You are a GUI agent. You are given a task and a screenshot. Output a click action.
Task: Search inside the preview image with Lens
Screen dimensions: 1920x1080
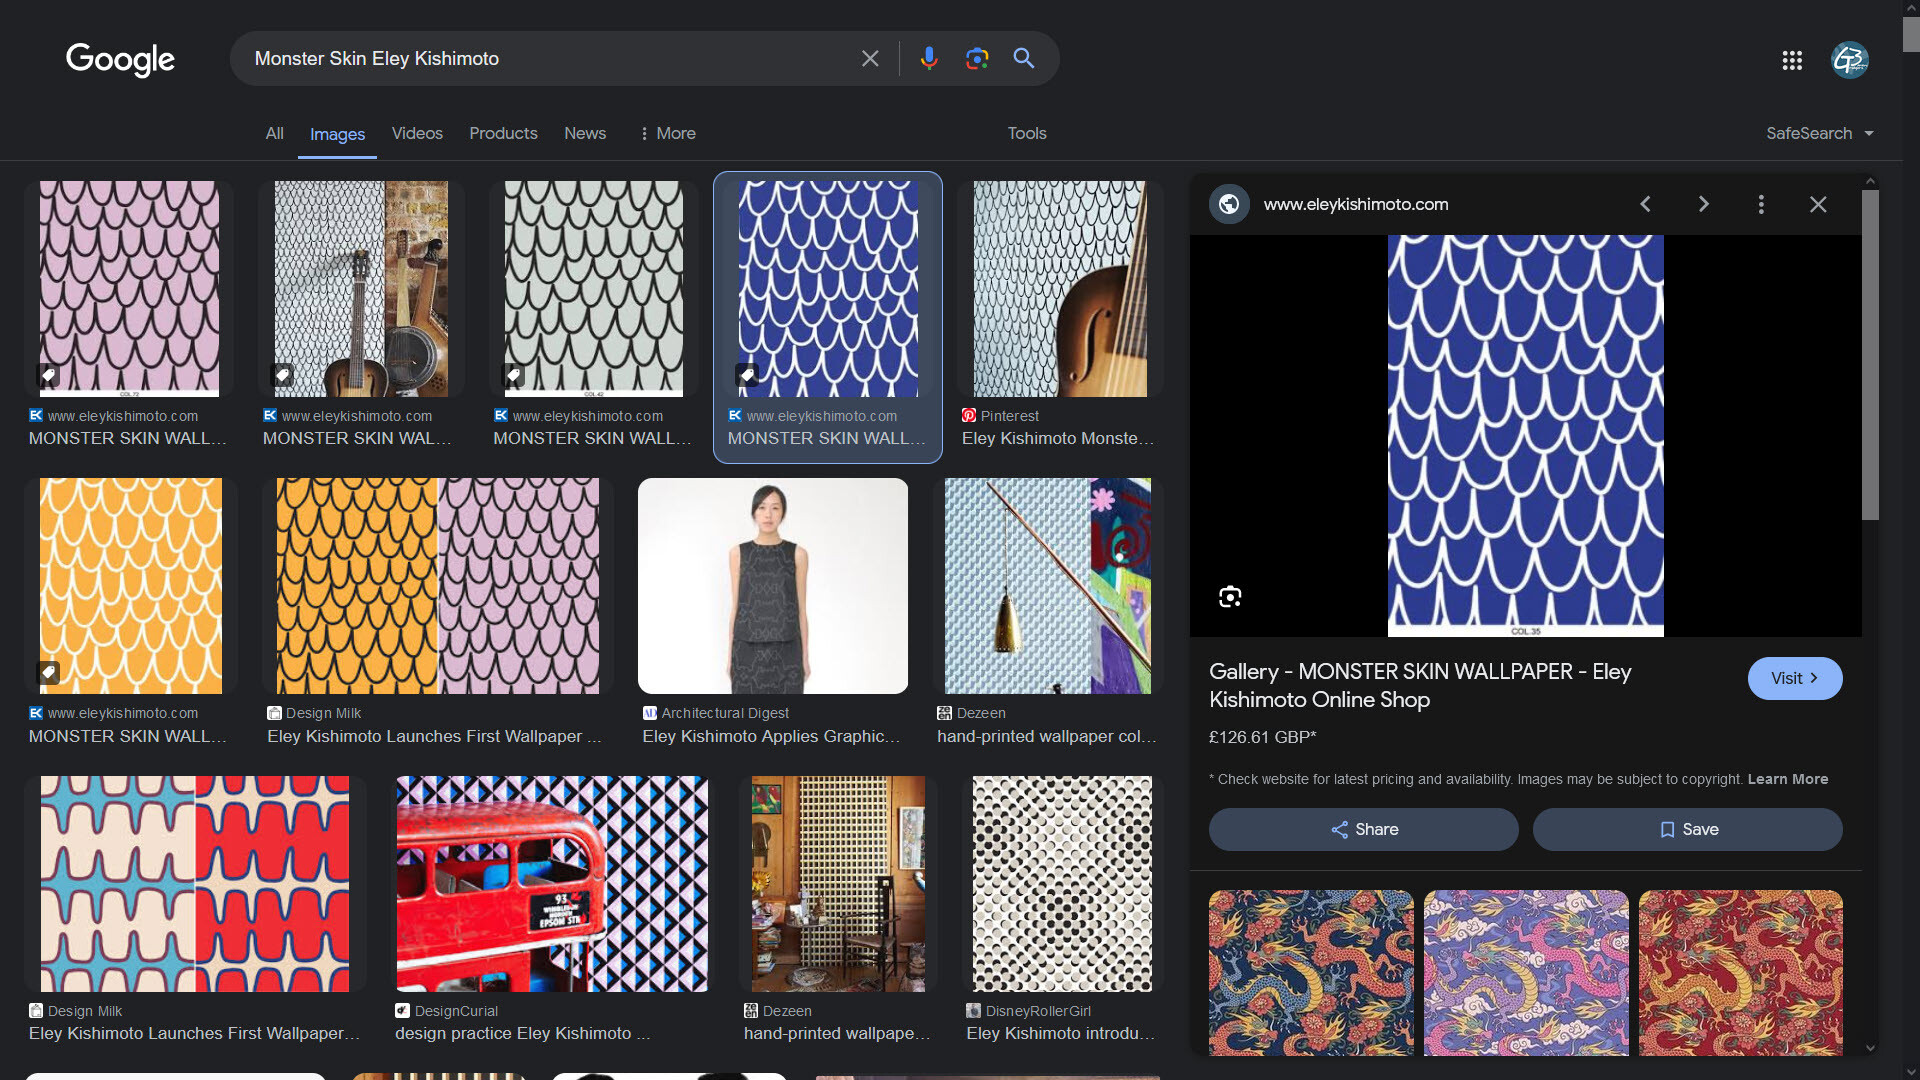pos(1230,596)
